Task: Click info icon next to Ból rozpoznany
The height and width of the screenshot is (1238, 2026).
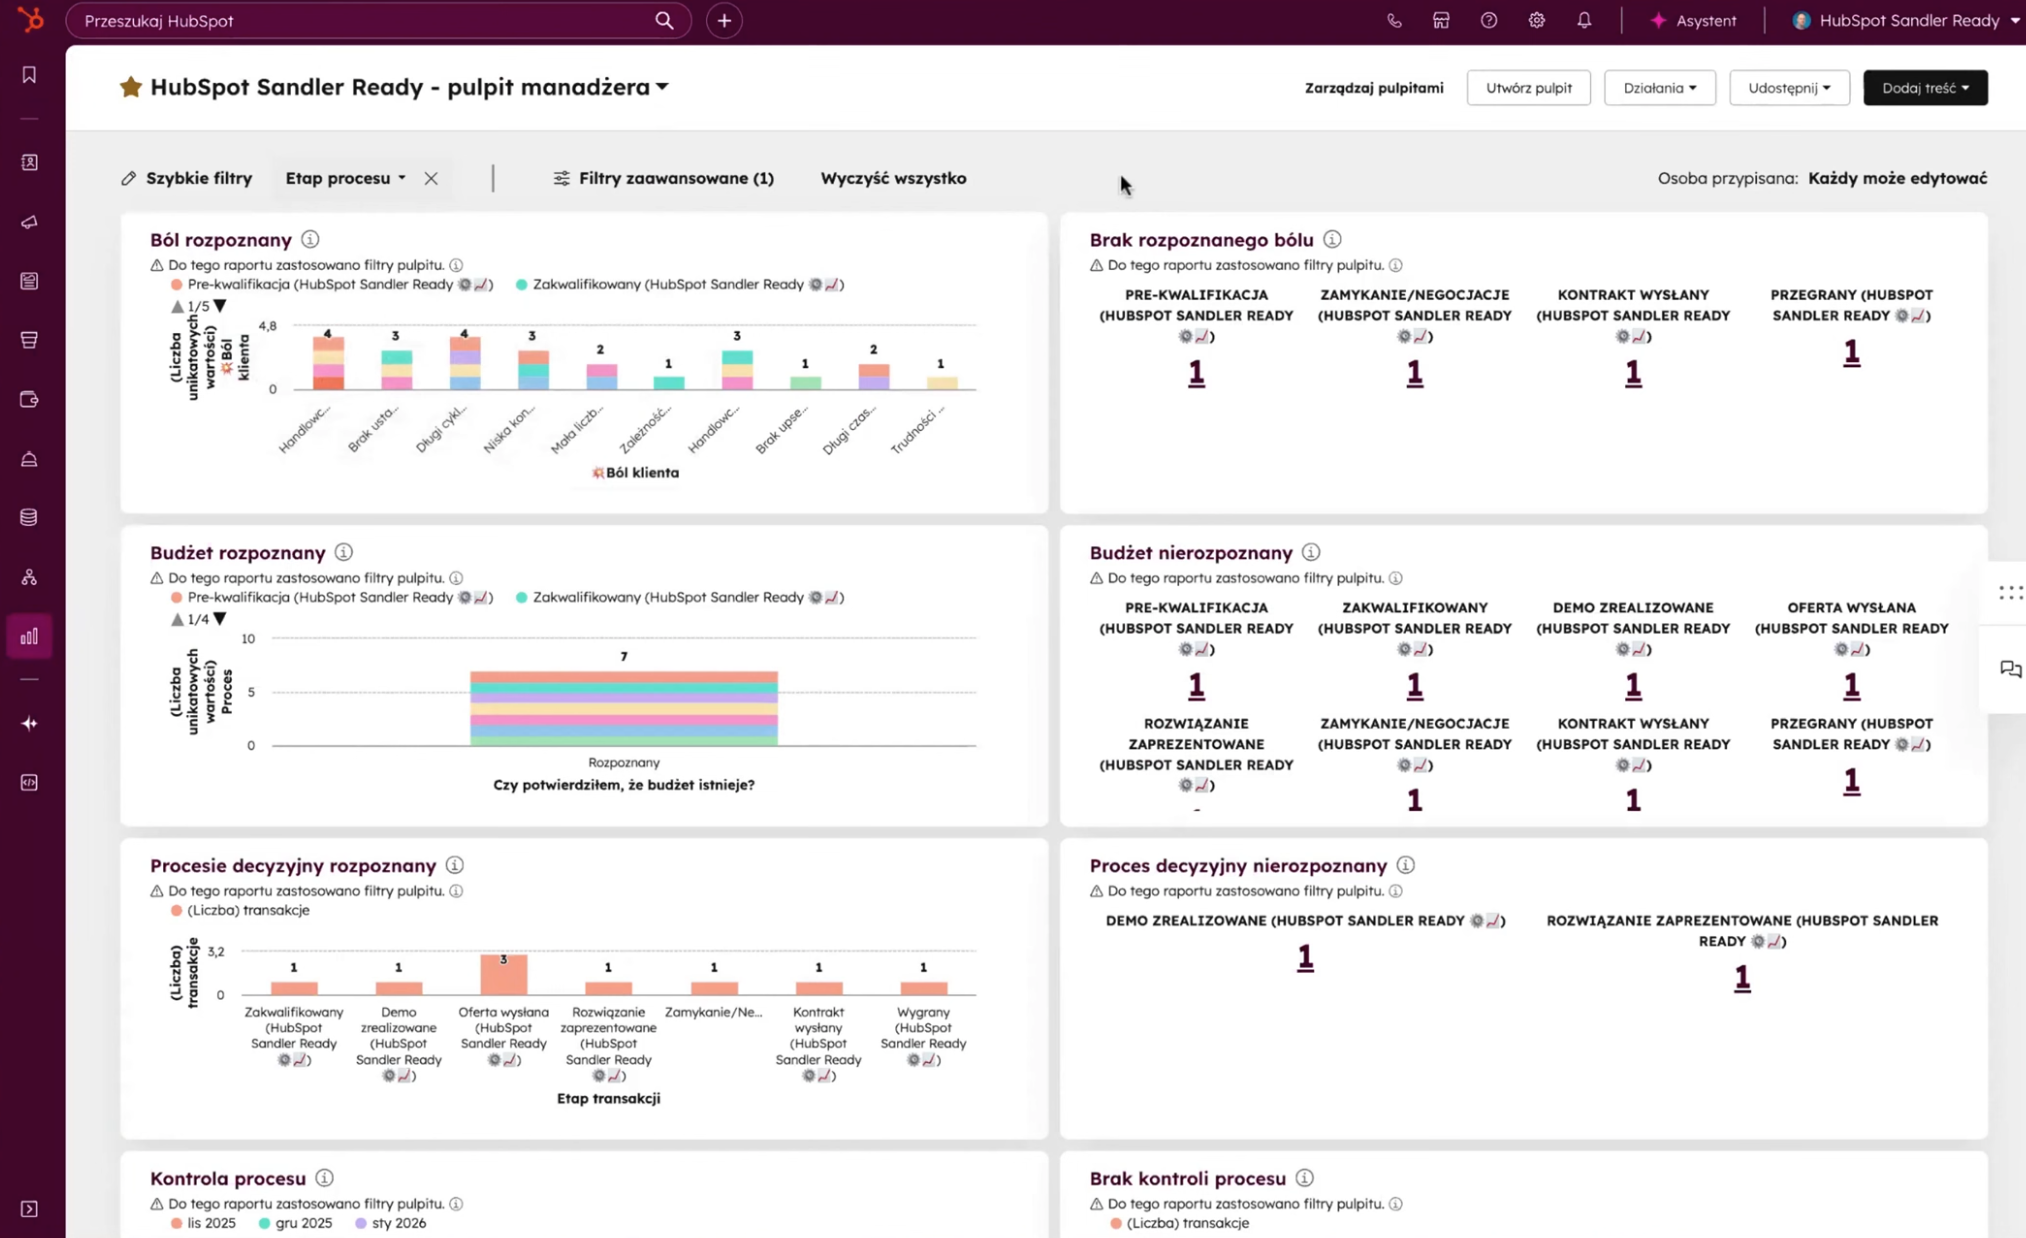Action: tap(310, 239)
